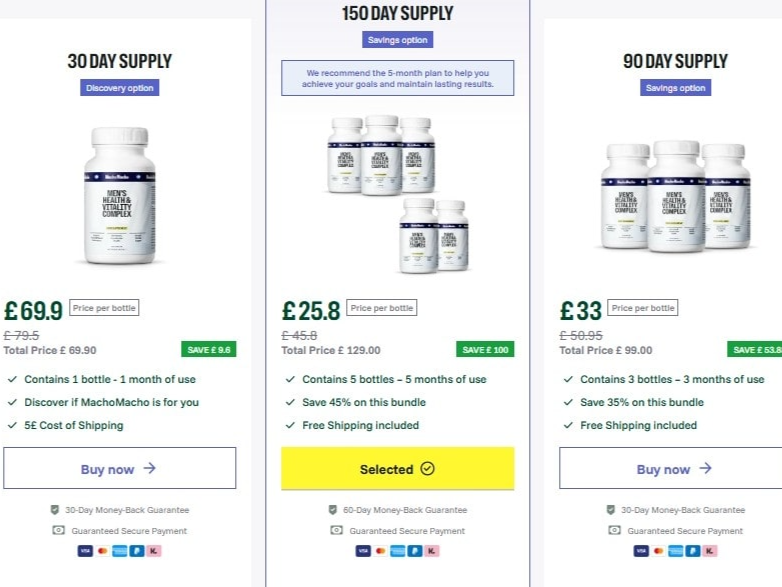Viewport: 782px width, 587px height.
Task: Click the American Express icon in 90 Day card
Action: click(x=675, y=551)
